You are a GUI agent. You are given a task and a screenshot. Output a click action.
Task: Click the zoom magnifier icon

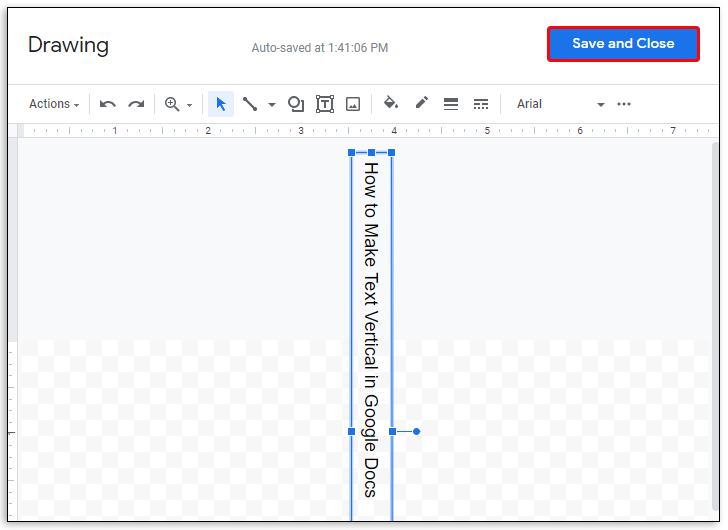[x=172, y=104]
